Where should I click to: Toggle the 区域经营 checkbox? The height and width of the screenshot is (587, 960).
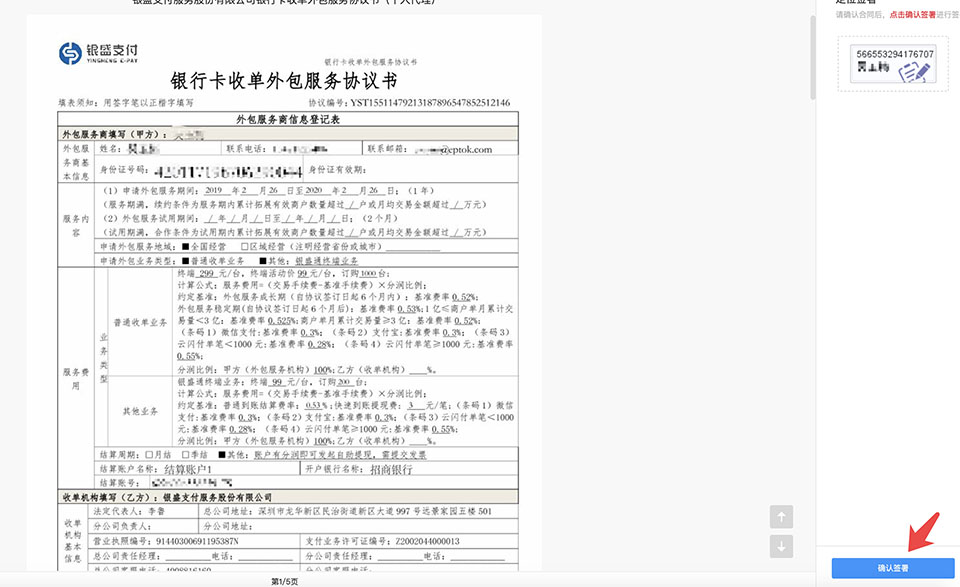click(244, 247)
